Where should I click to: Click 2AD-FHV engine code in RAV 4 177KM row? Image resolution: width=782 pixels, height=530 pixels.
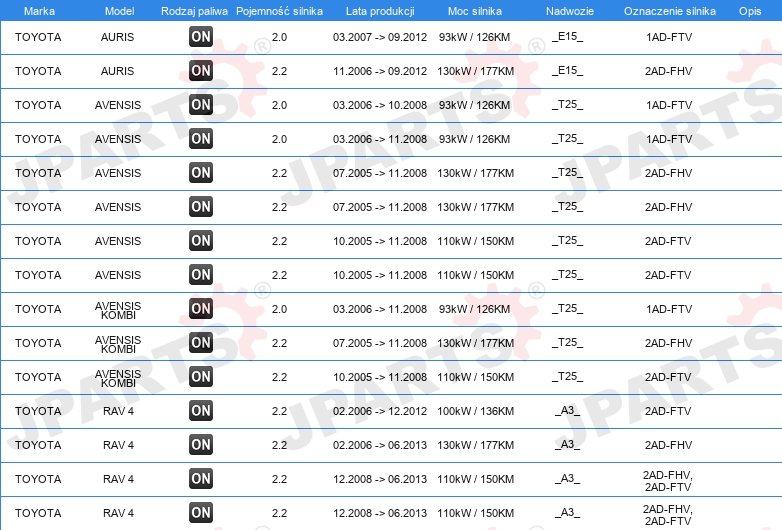tap(668, 445)
